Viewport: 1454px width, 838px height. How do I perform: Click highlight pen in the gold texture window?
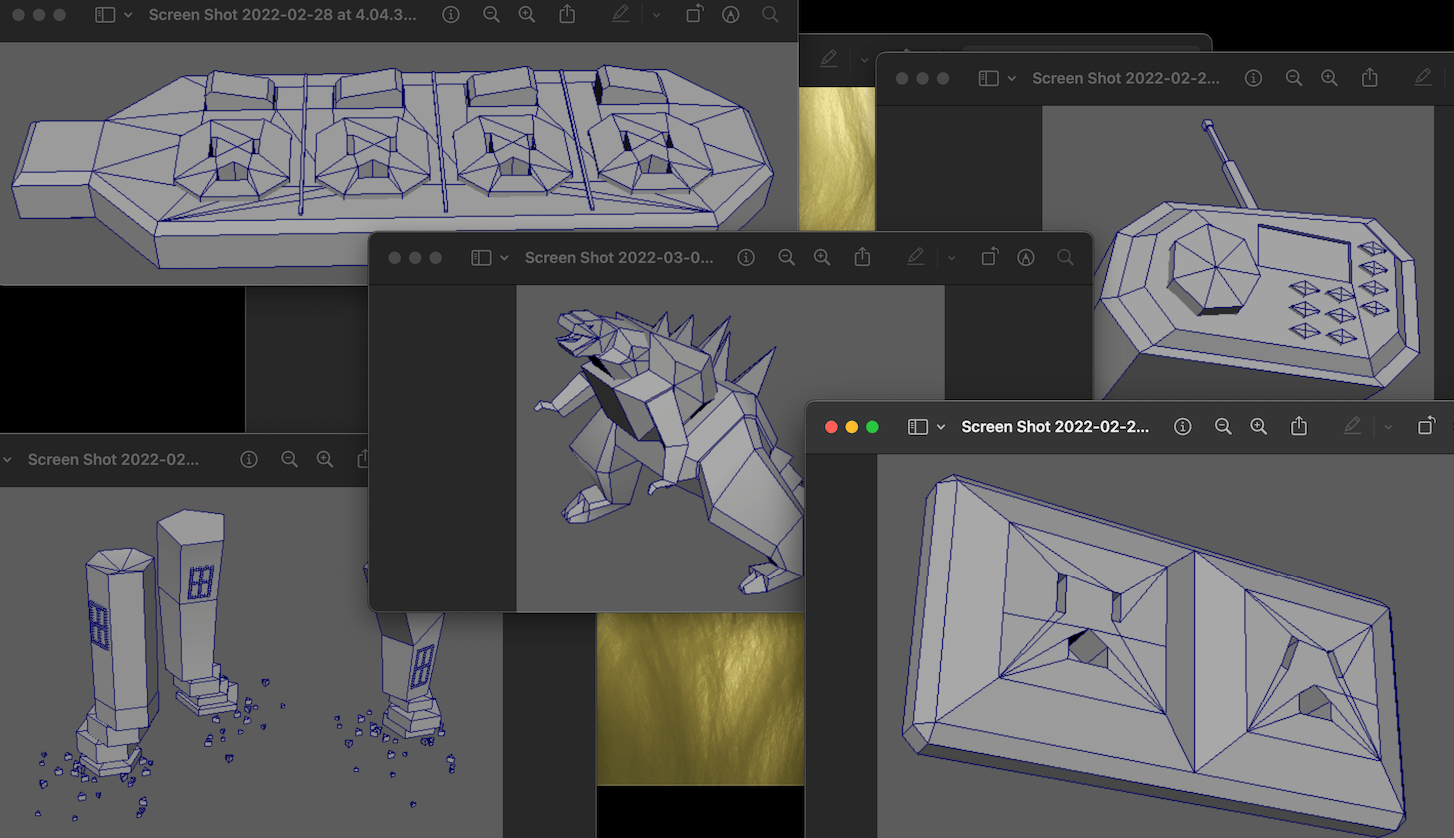click(828, 59)
